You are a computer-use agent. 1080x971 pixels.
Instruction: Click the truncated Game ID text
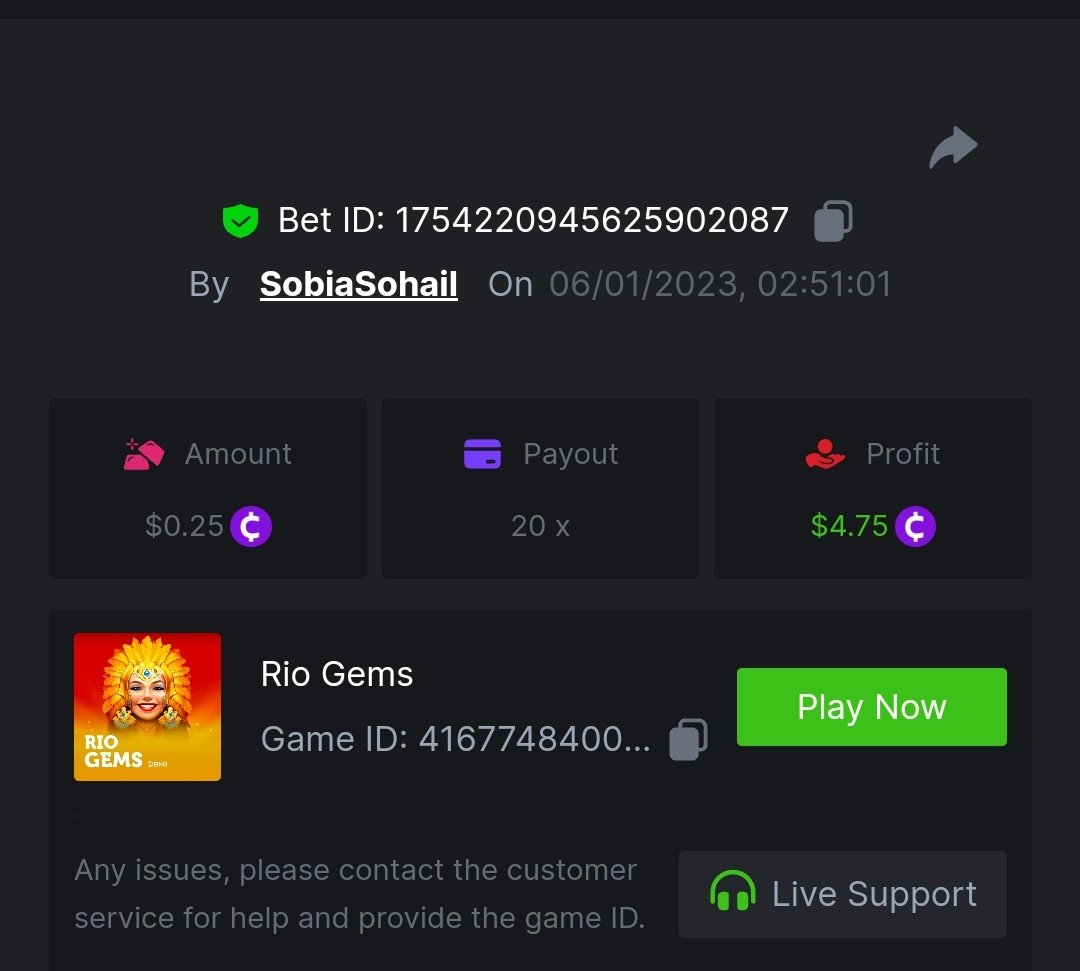coord(455,740)
